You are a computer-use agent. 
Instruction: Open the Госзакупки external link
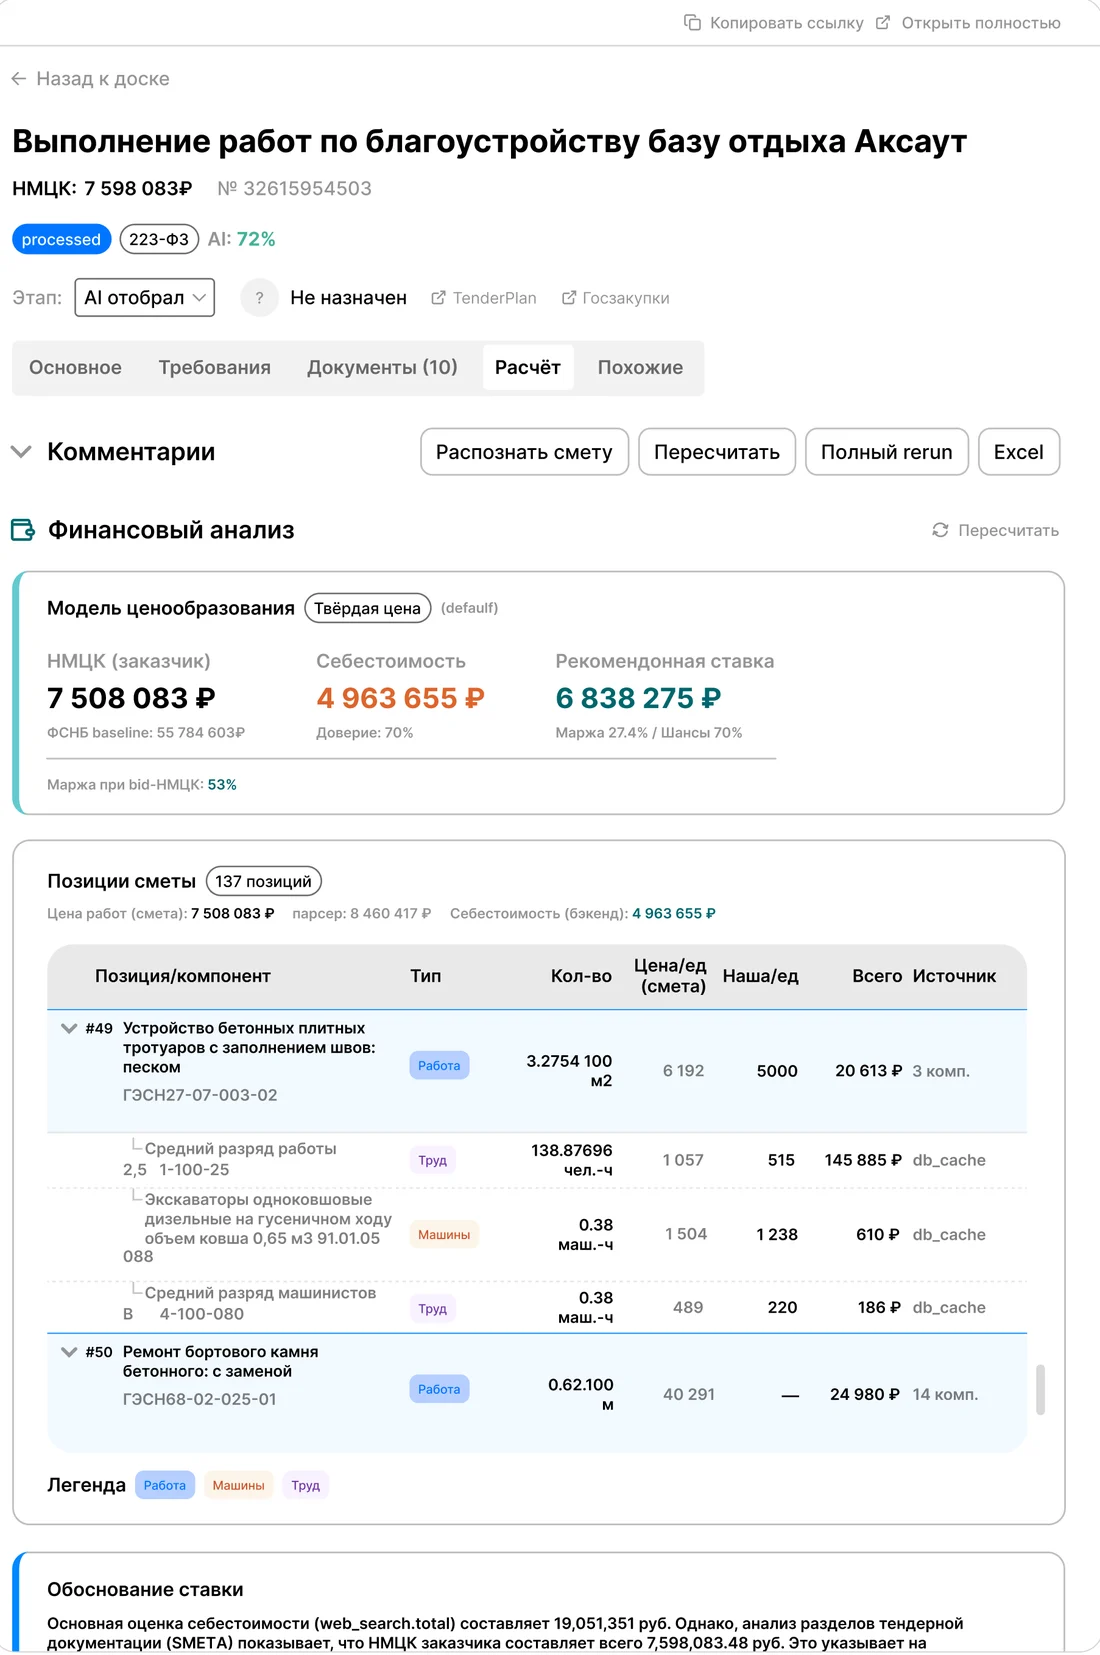615,298
